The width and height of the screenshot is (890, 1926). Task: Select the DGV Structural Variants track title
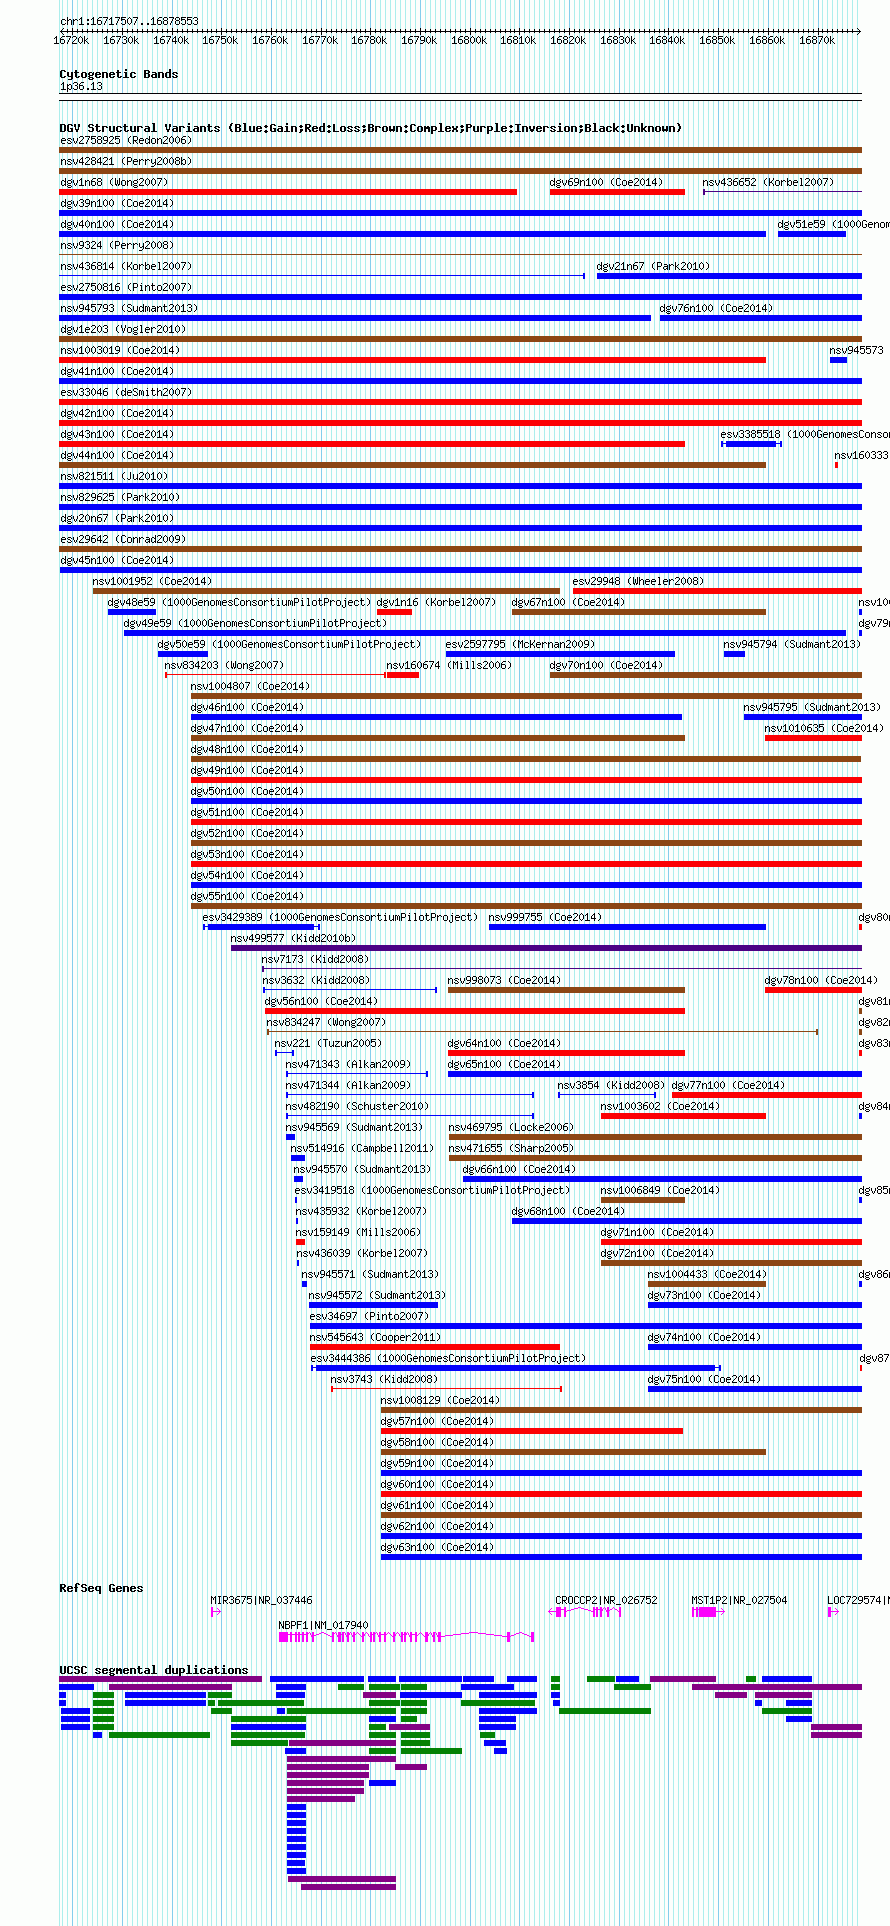[x=371, y=128]
